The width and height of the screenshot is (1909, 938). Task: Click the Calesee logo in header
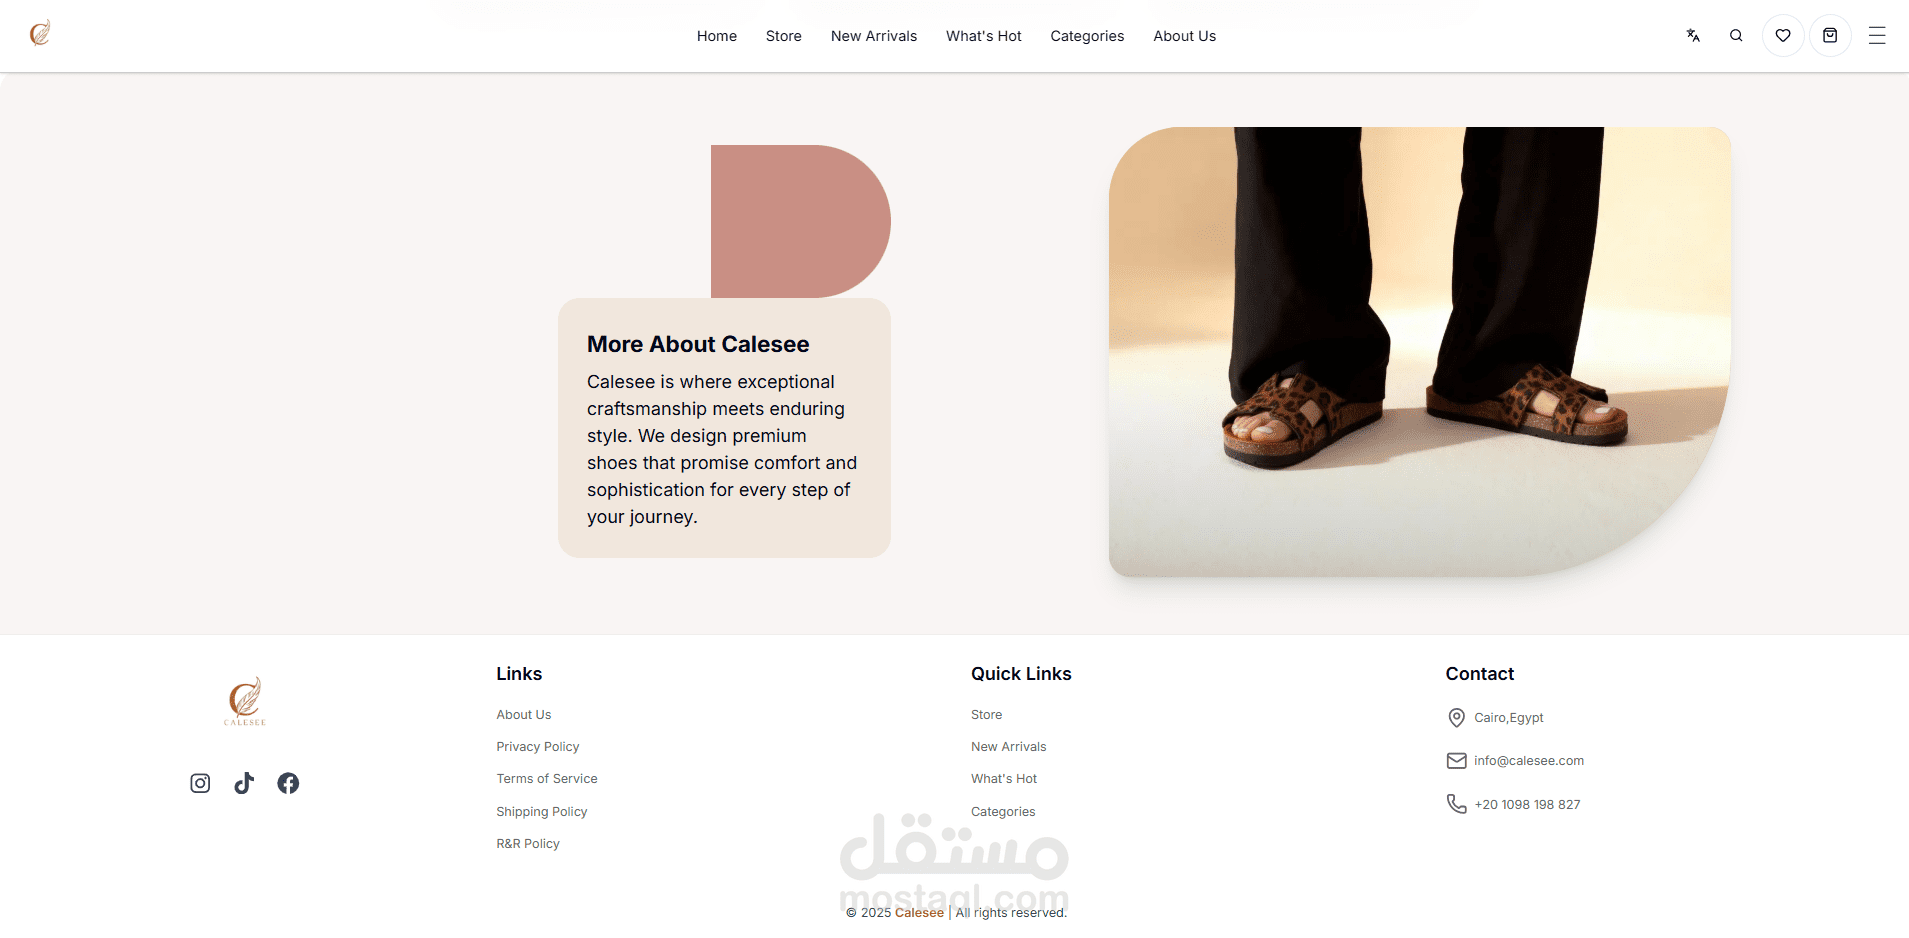tap(40, 33)
